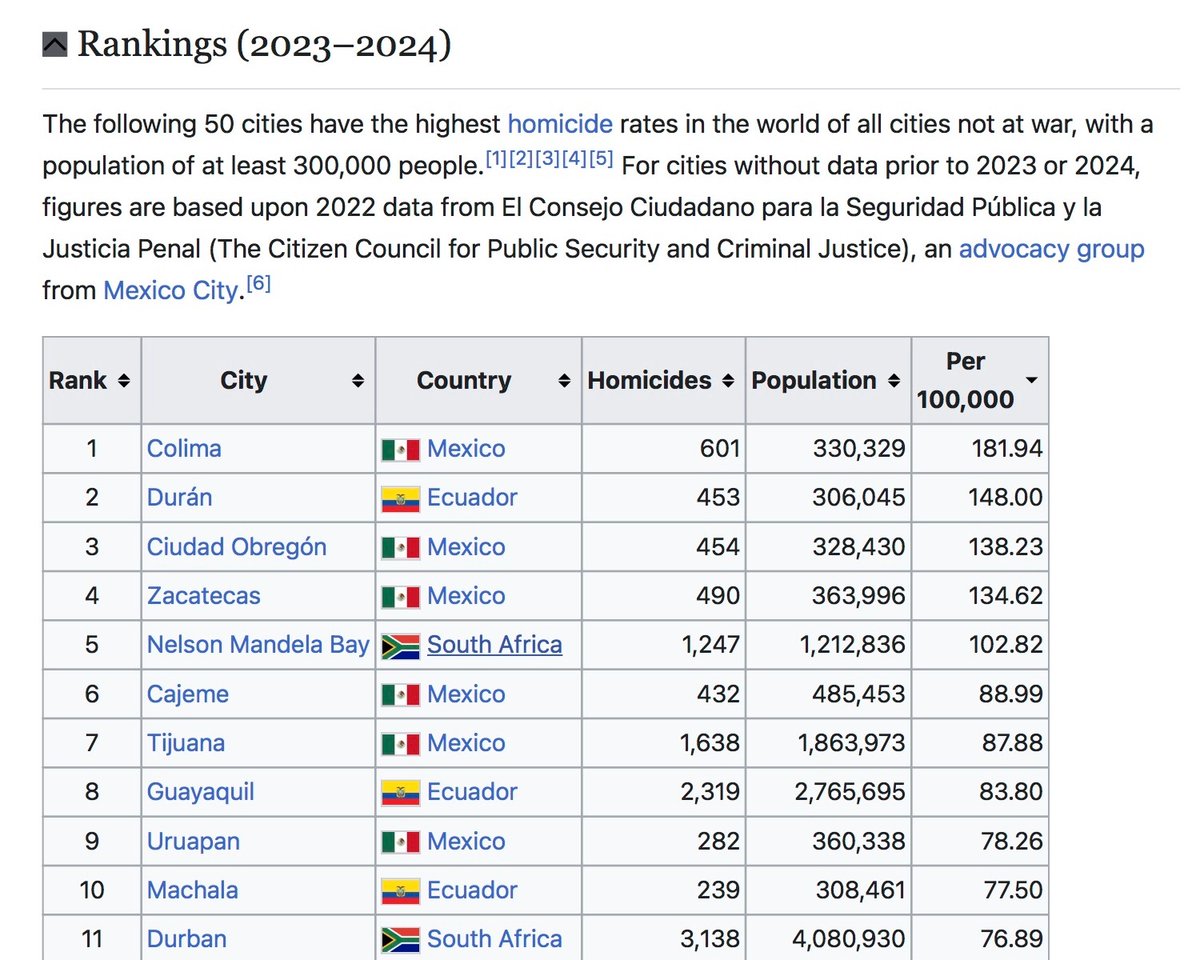1200x960 pixels.
Task: Click the Ecuador flag icon in Durán row
Action: (401, 499)
